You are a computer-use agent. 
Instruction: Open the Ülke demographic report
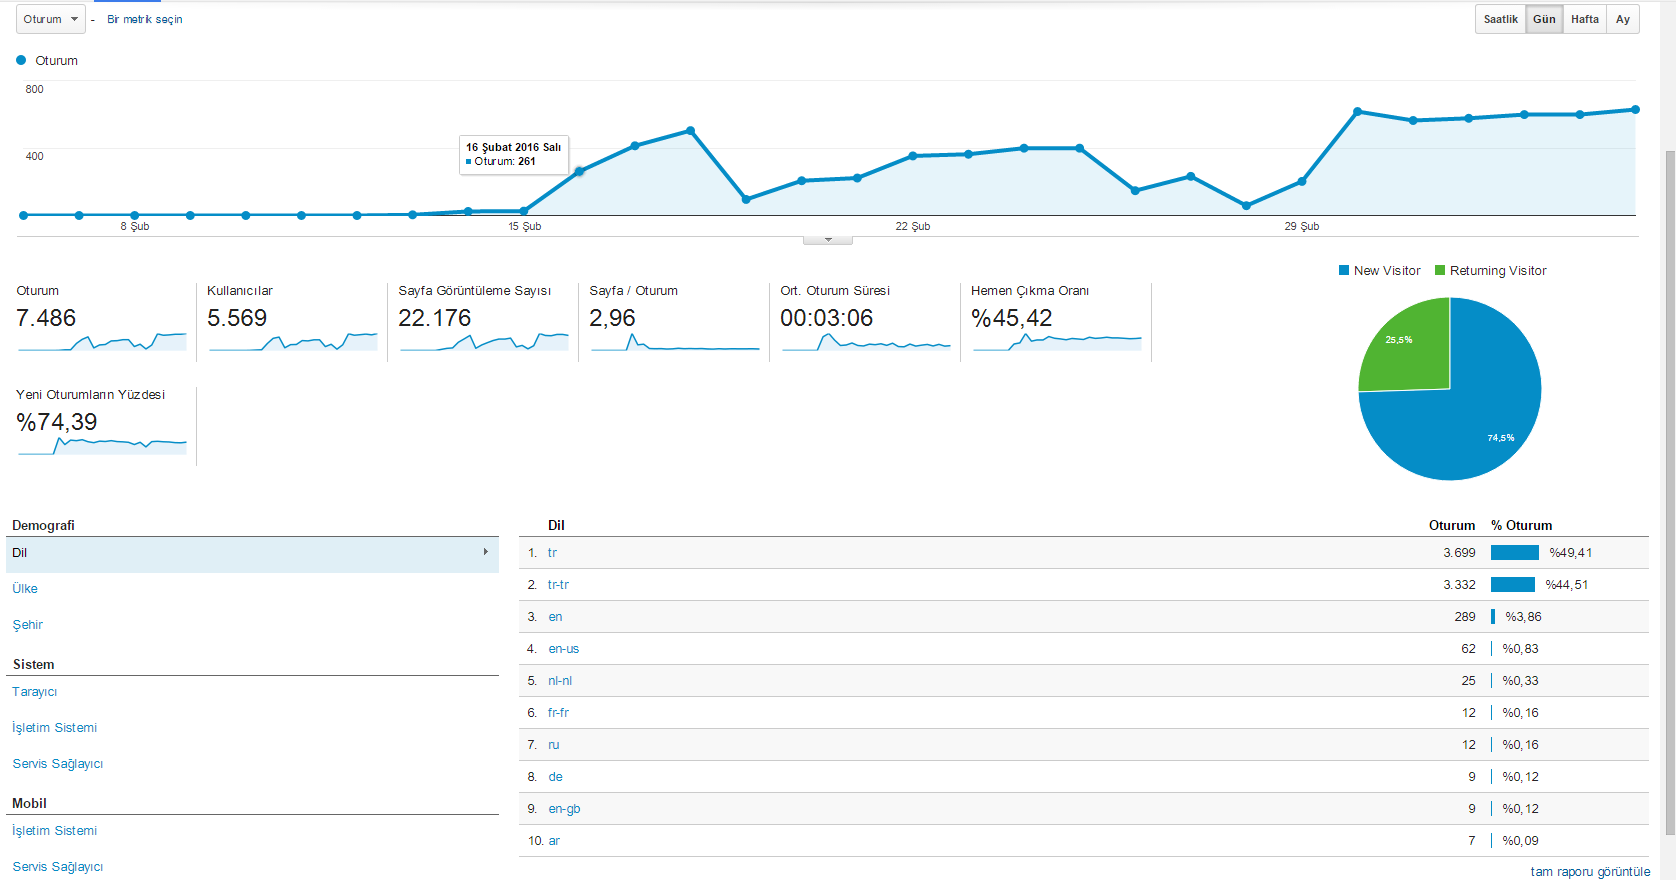pyautogui.click(x=25, y=589)
